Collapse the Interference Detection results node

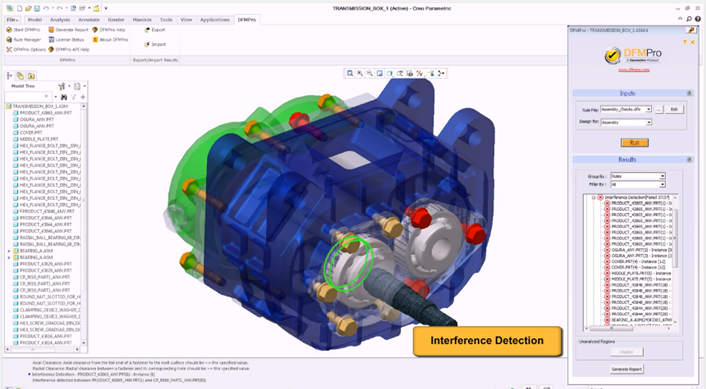594,197
